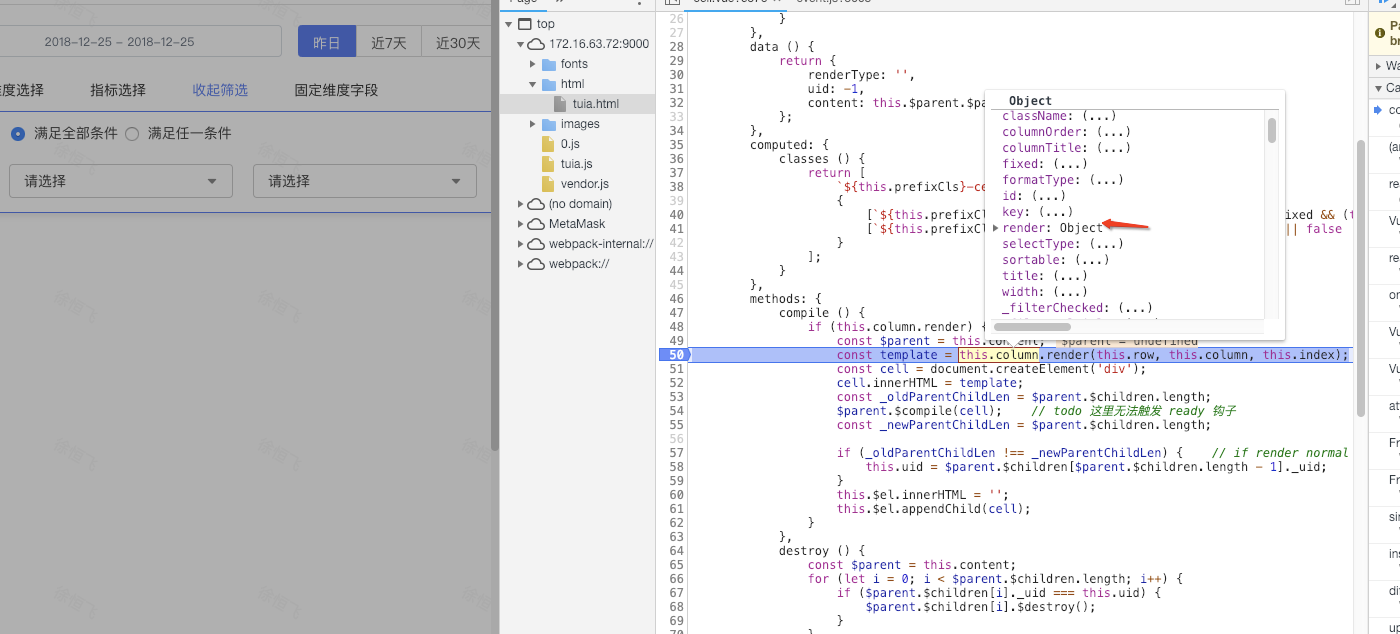Collapse the 172.16.63.72:9000 domain node
The height and width of the screenshot is (634, 1400).
(521, 44)
